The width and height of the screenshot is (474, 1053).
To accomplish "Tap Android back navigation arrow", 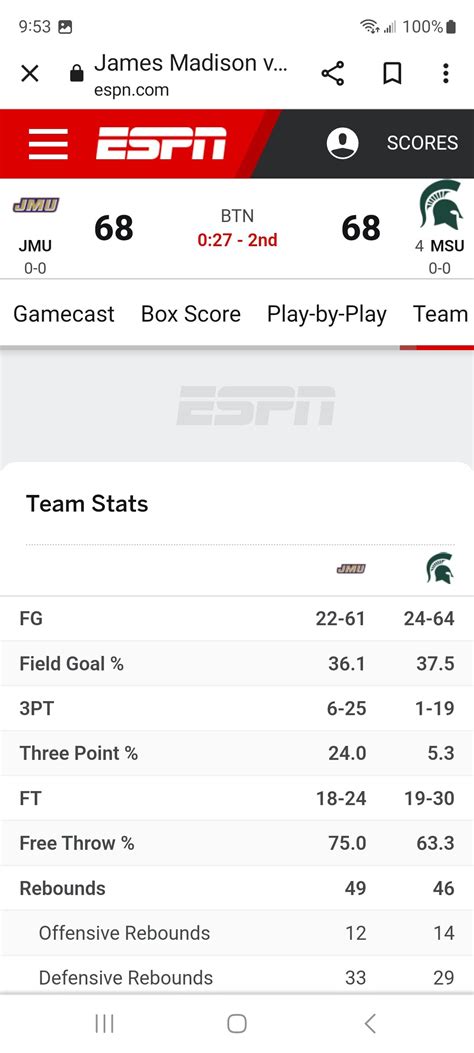I will click(x=370, y=1023).
